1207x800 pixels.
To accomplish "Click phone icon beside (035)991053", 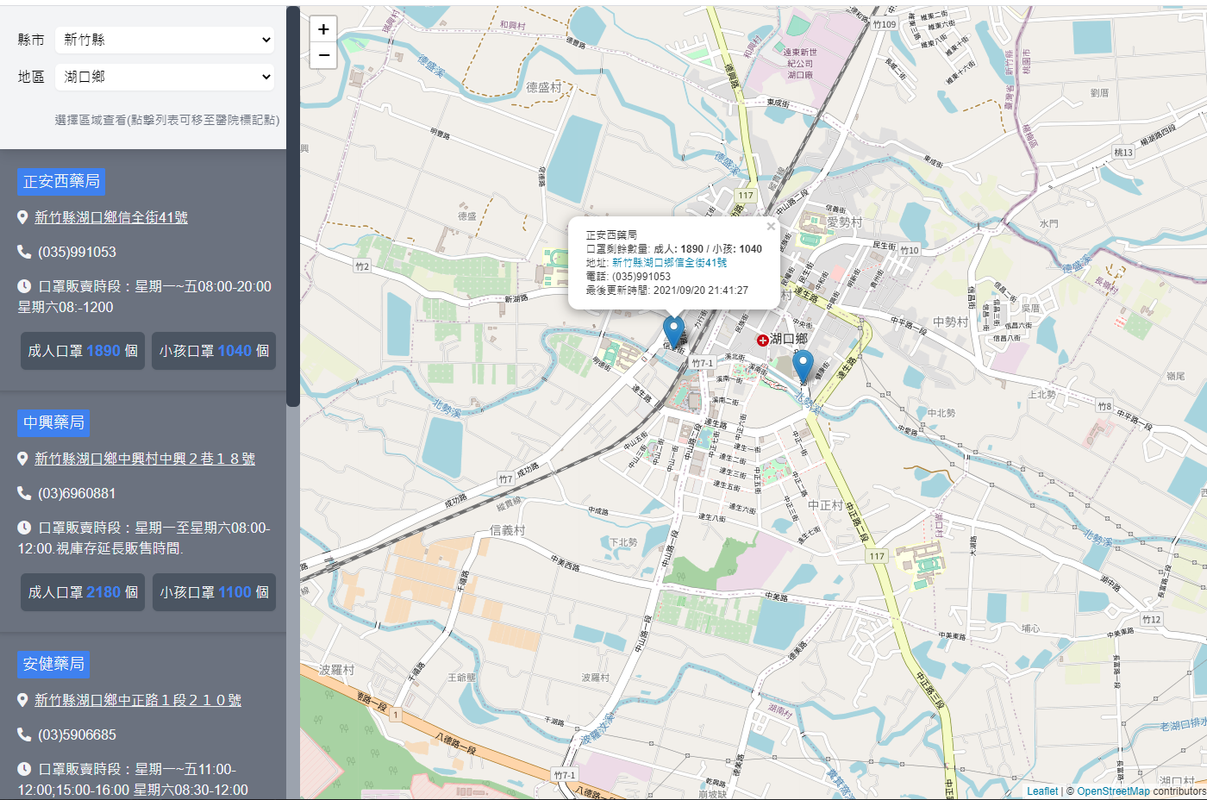I will (24, 252).
